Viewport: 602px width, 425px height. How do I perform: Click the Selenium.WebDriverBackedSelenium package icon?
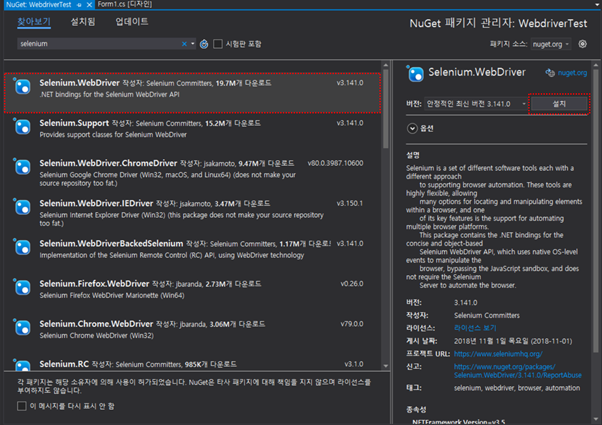23,248
